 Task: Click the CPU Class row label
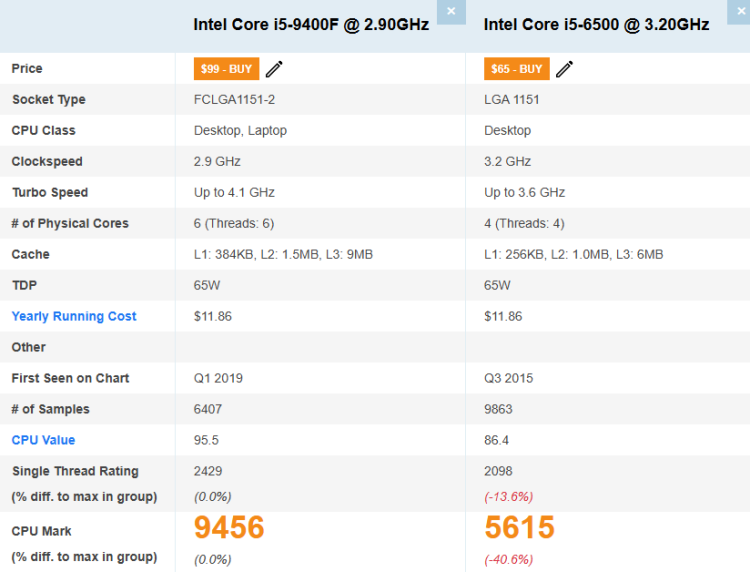tap(44, 131)
